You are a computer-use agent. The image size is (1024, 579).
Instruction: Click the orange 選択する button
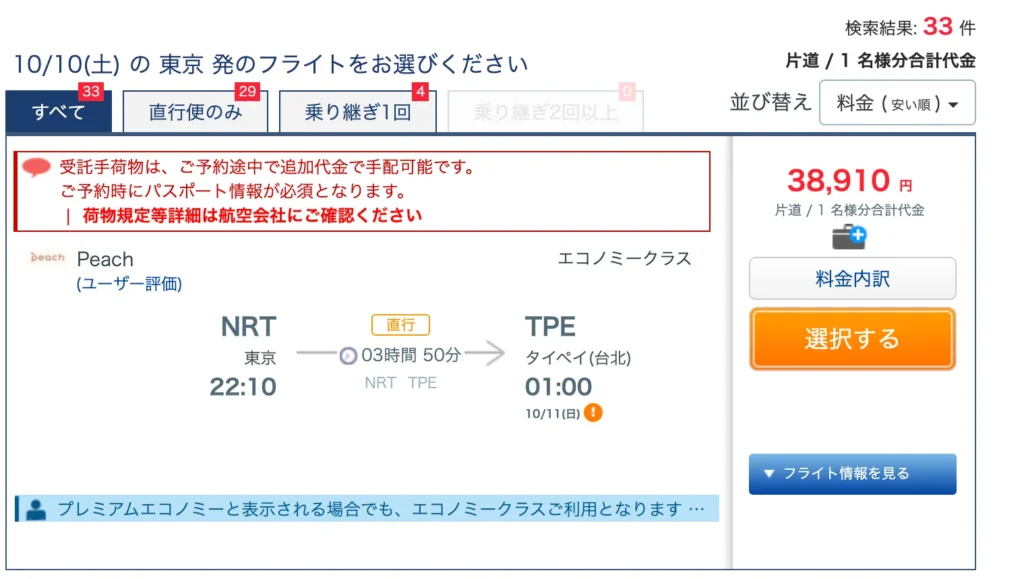click(x=852, y=339)
